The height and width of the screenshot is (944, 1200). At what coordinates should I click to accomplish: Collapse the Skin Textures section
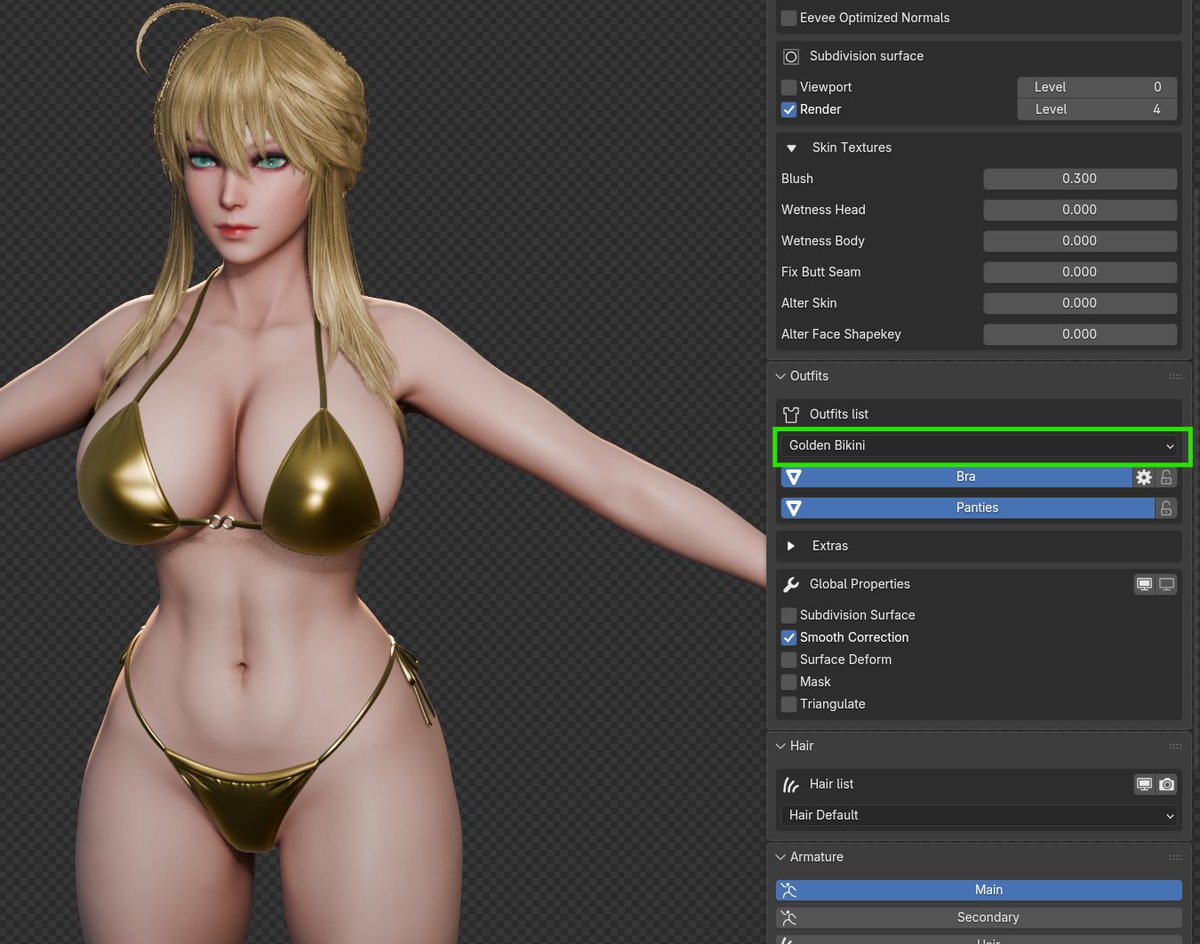(x=791, y=148)
